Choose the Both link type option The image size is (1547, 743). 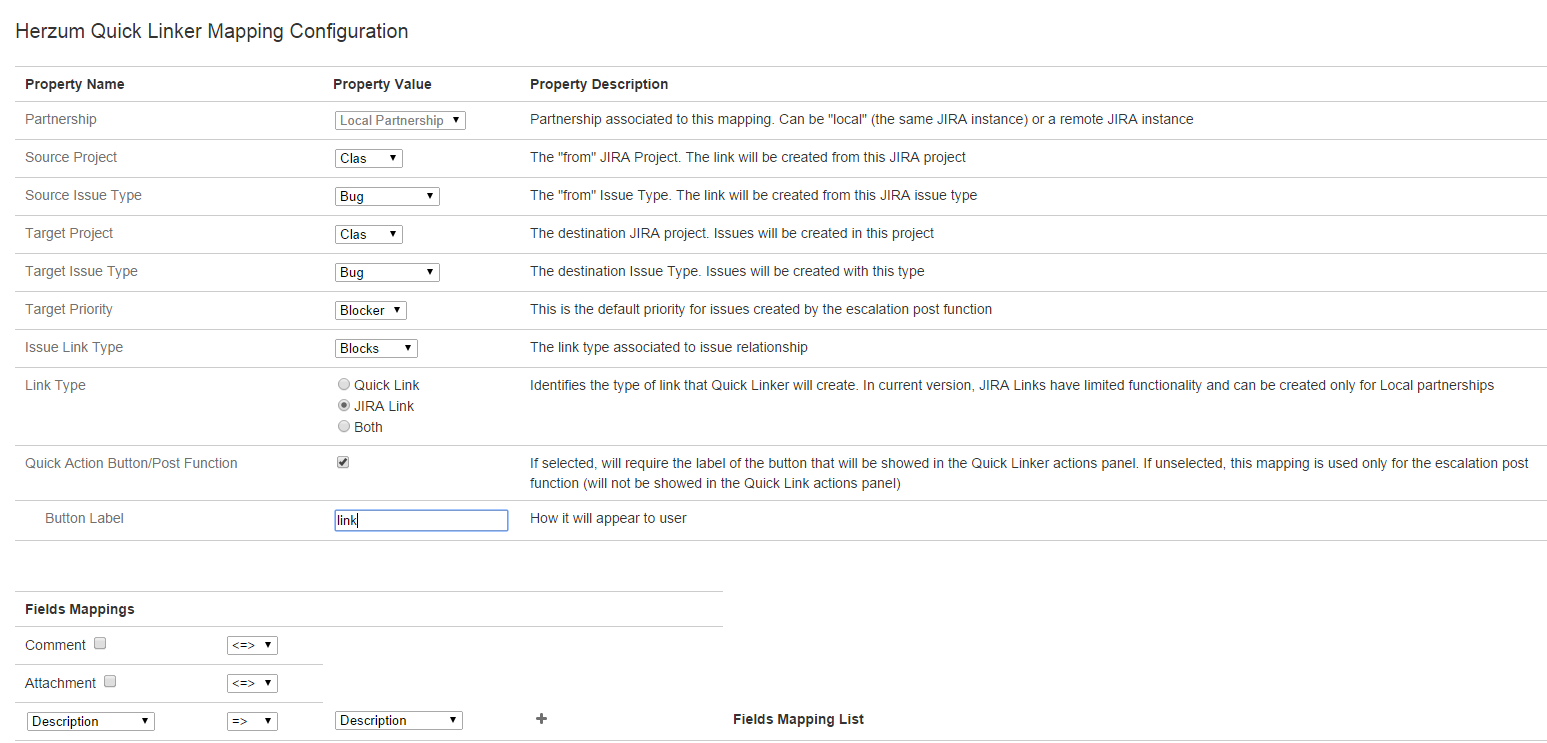(344, 427)
